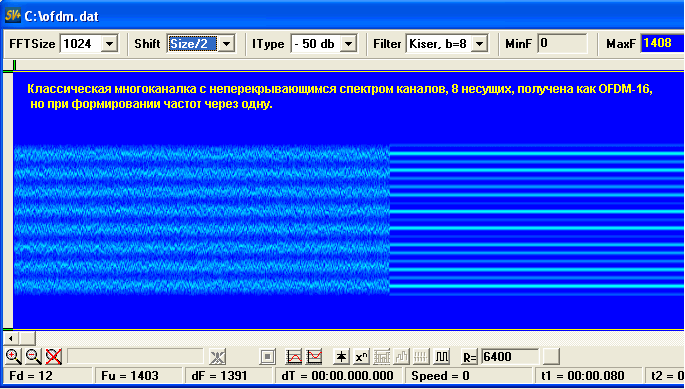Click the horizontal scrollbar left arrow

pos(10,338)
